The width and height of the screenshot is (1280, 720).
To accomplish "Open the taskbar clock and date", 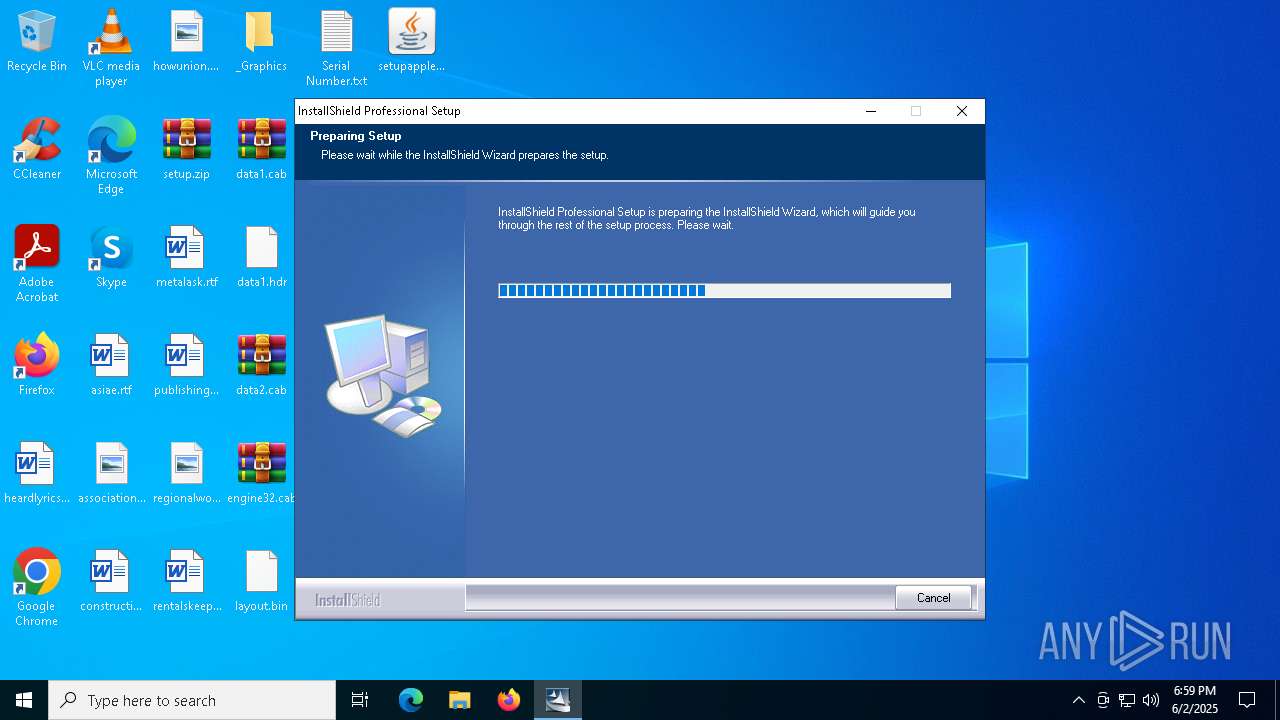I will pos(1195,700).
